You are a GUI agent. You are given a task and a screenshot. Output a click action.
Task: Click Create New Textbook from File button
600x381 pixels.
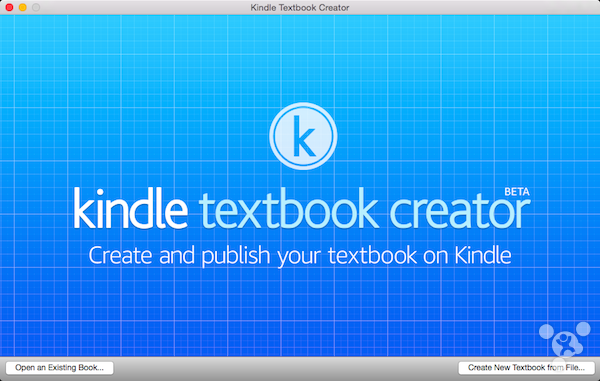526,368
